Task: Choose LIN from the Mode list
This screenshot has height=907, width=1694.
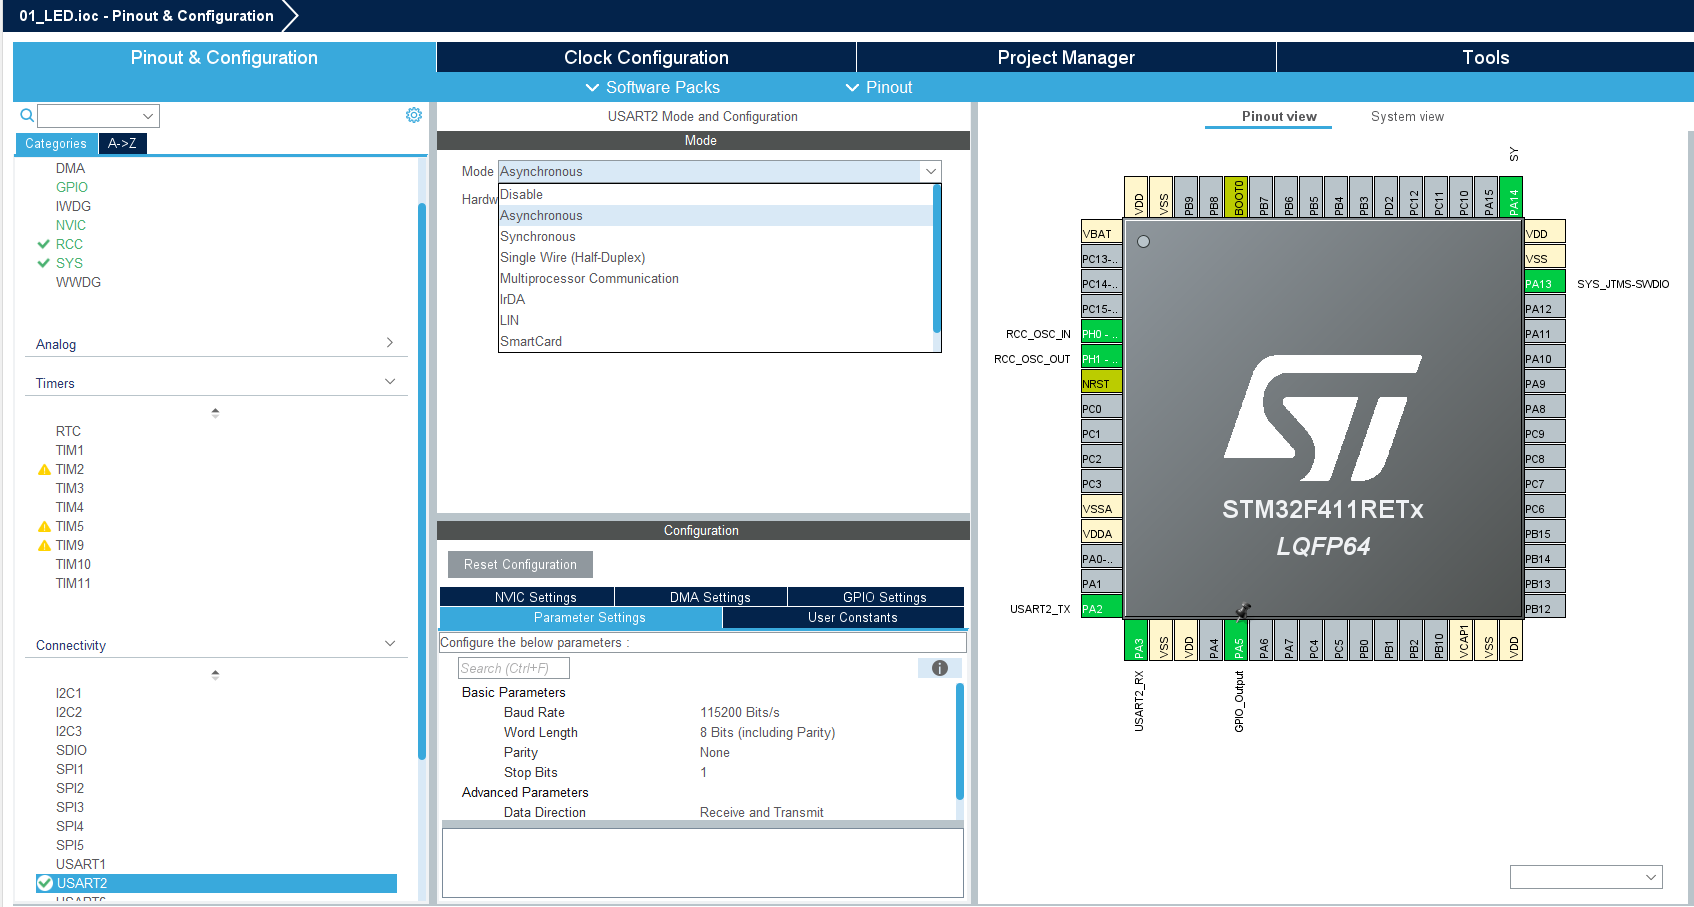Action: point(716,320)
